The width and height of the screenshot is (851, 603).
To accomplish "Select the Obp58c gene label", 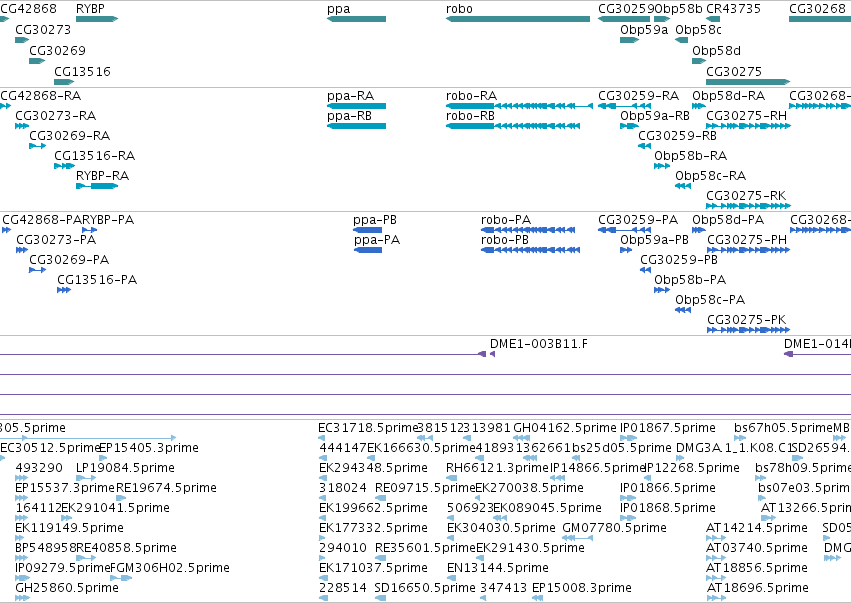I will point(698,30).
